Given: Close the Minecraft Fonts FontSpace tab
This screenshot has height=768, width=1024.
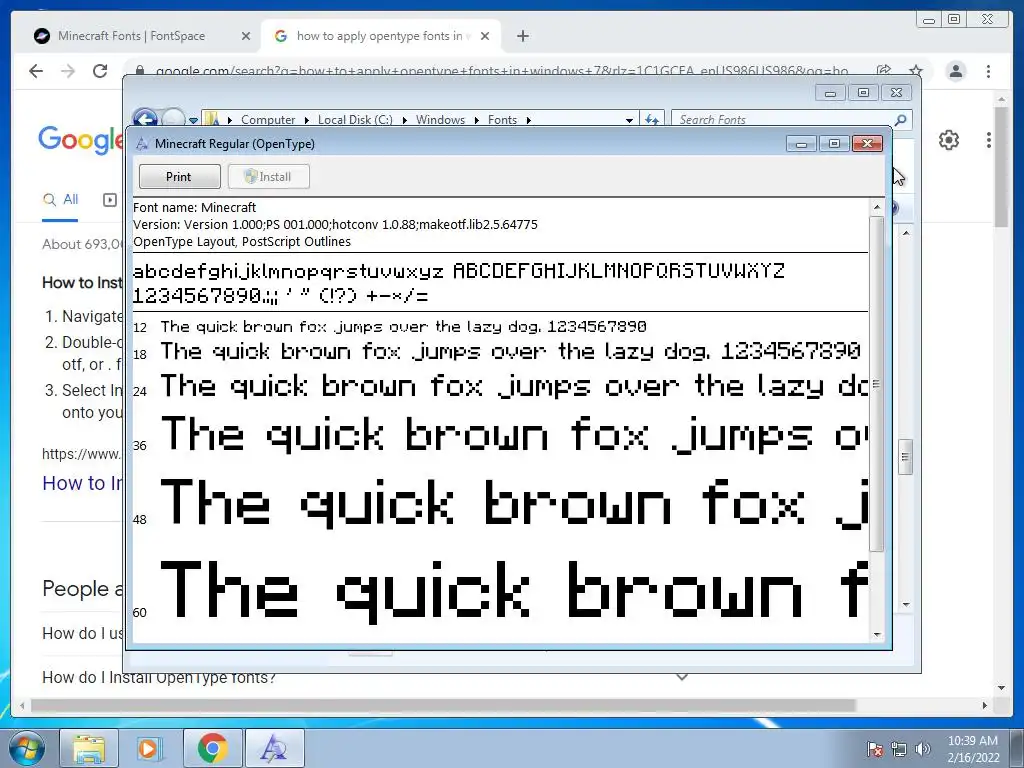Looking at the screenshot, I should tap(246, 36).
